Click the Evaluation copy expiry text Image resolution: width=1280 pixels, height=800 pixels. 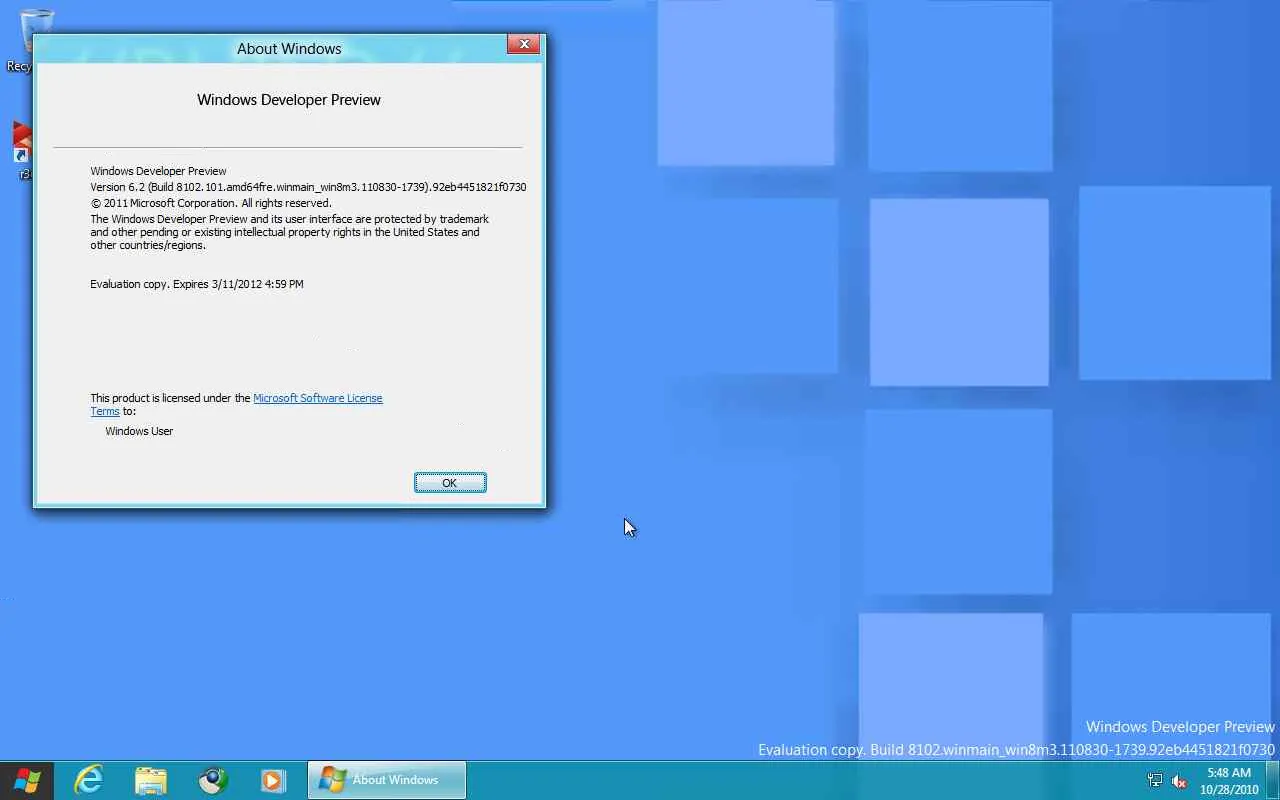[x=197, y=284]
